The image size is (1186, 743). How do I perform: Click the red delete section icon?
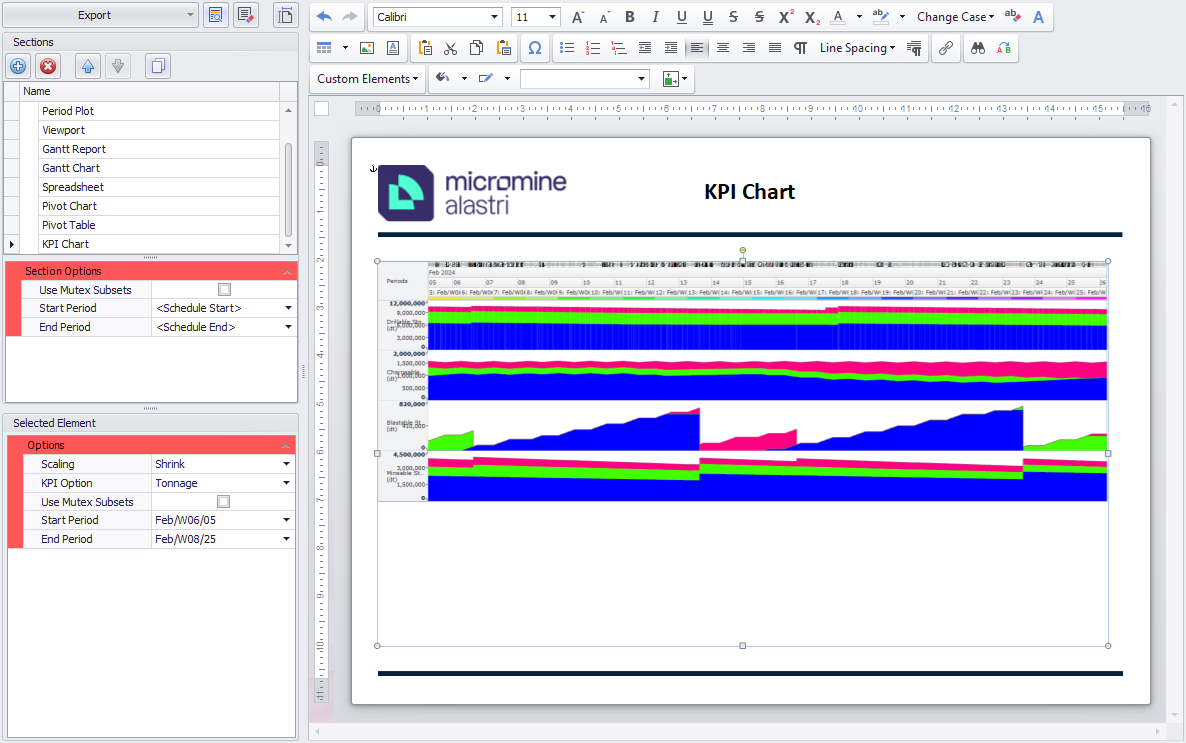click(47, 66)
